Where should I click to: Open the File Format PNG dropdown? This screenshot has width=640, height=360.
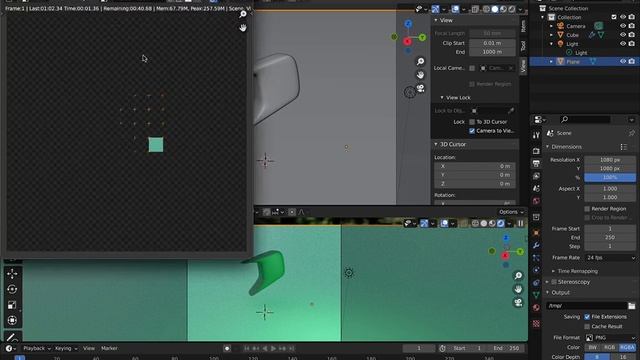coord(611,338)
